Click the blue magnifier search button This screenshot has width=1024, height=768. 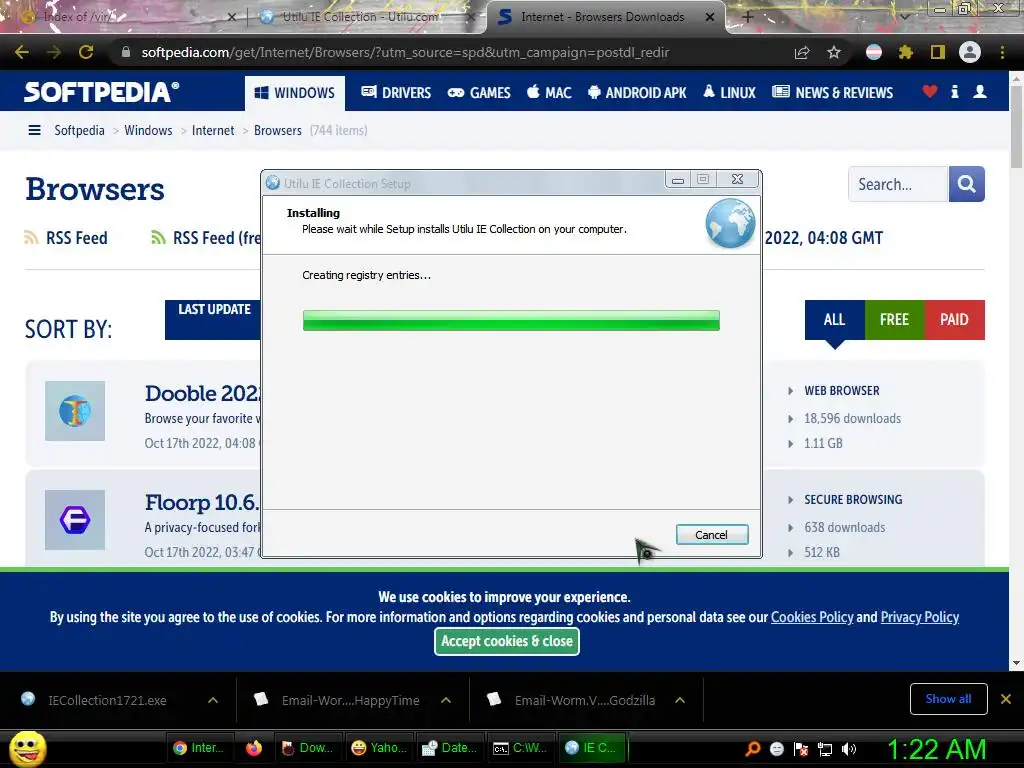click(x=967, y=184)
